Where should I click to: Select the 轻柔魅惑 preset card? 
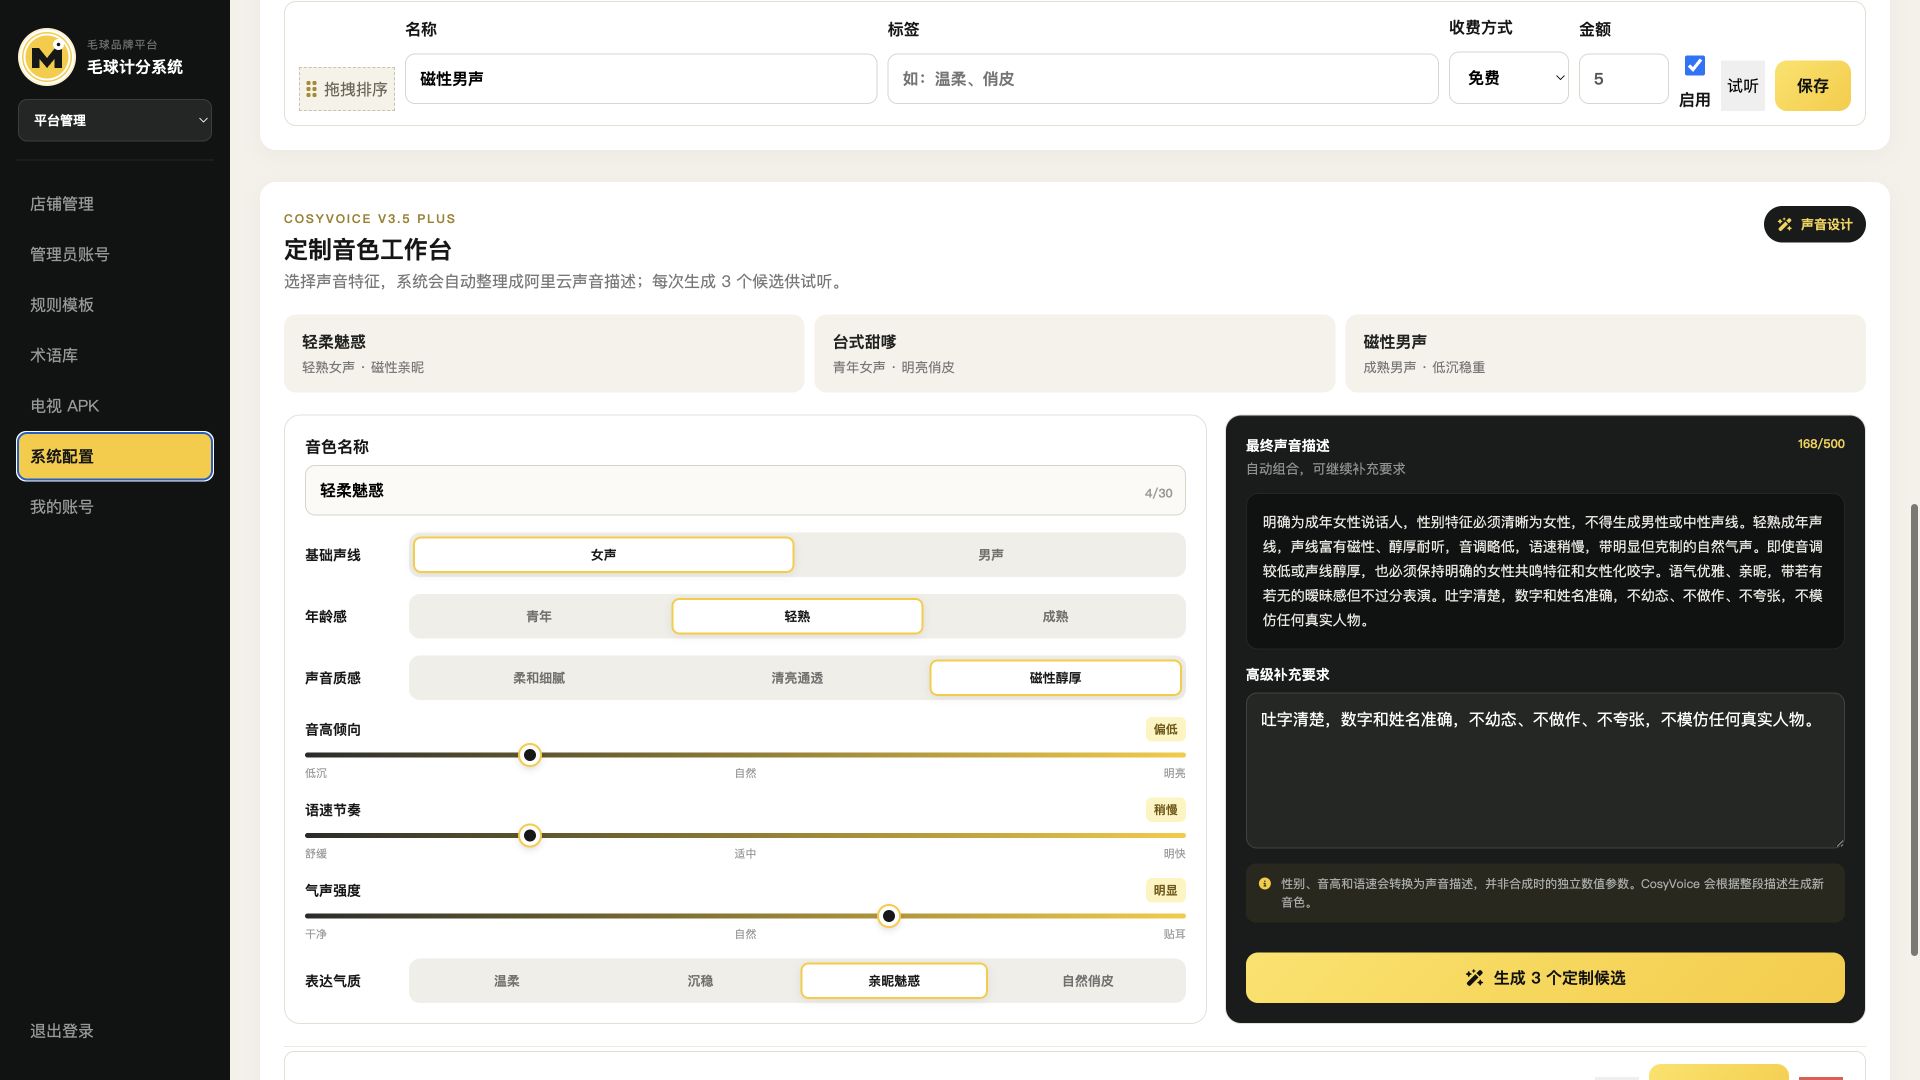pos(544,354)
